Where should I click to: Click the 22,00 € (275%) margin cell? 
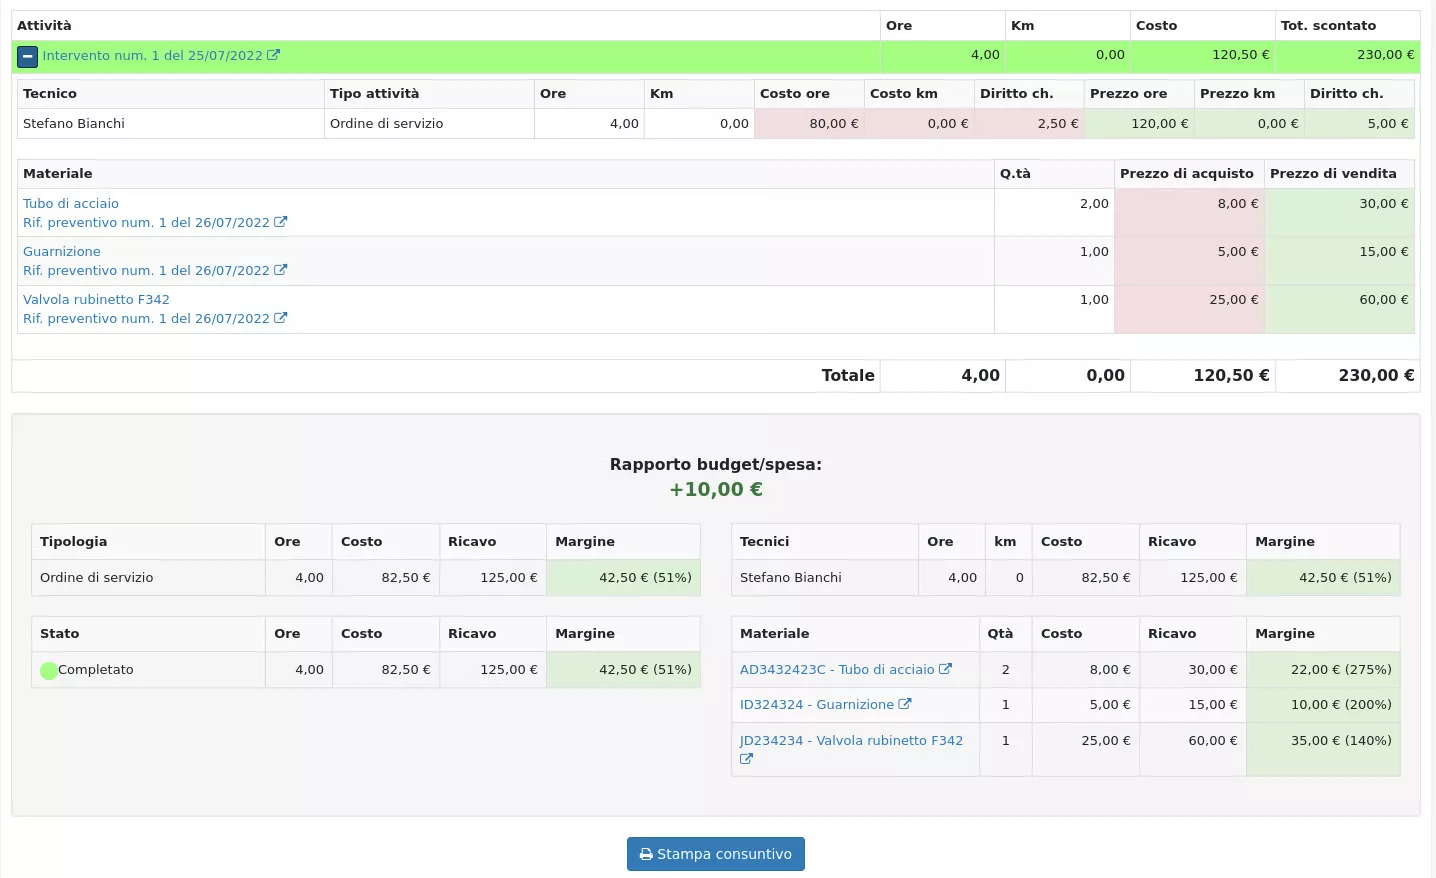(1323, 670)
